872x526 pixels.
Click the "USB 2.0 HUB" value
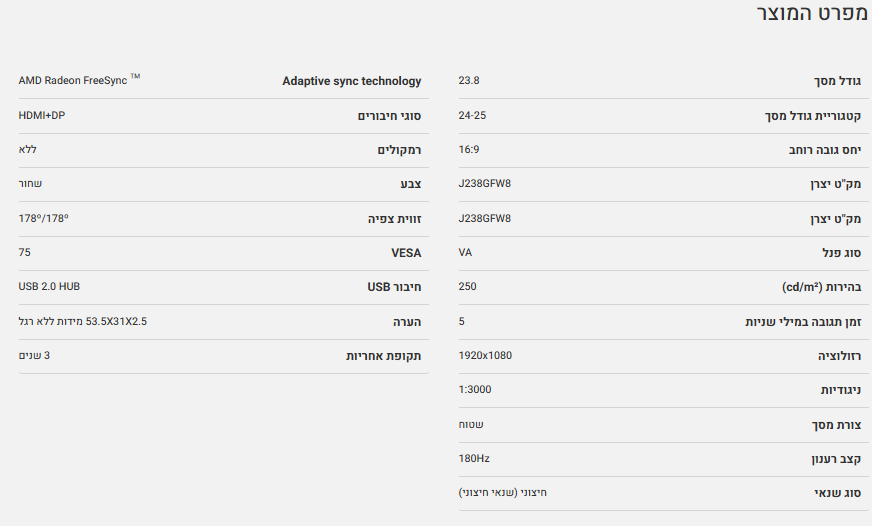click(49, 286)
